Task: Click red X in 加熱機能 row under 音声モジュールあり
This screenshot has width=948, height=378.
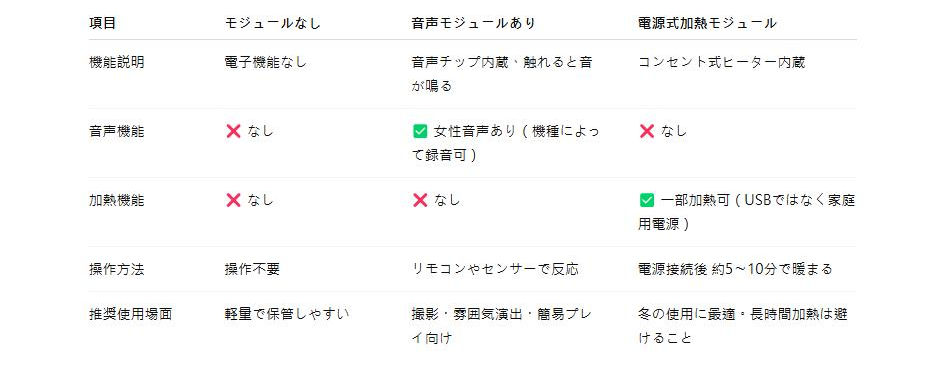Action: point(420,200)
